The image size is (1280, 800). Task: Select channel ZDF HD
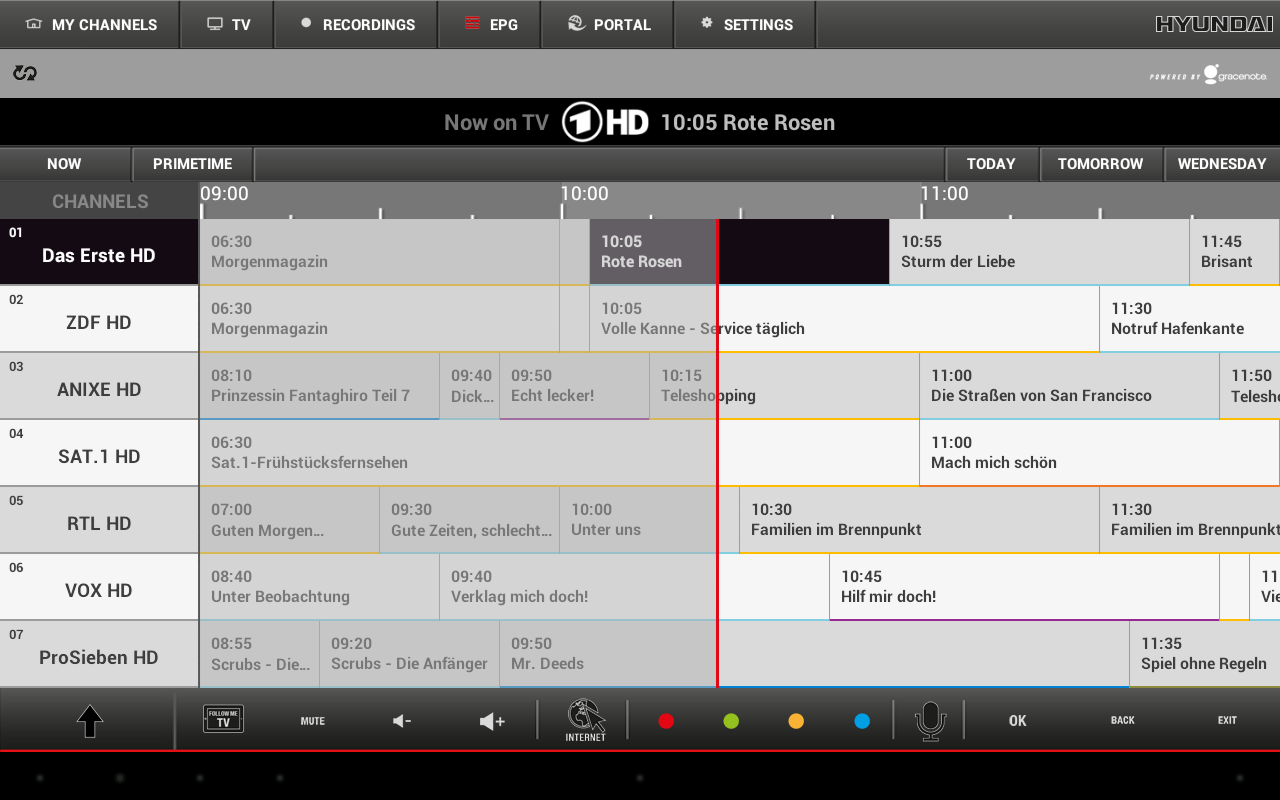99,319
